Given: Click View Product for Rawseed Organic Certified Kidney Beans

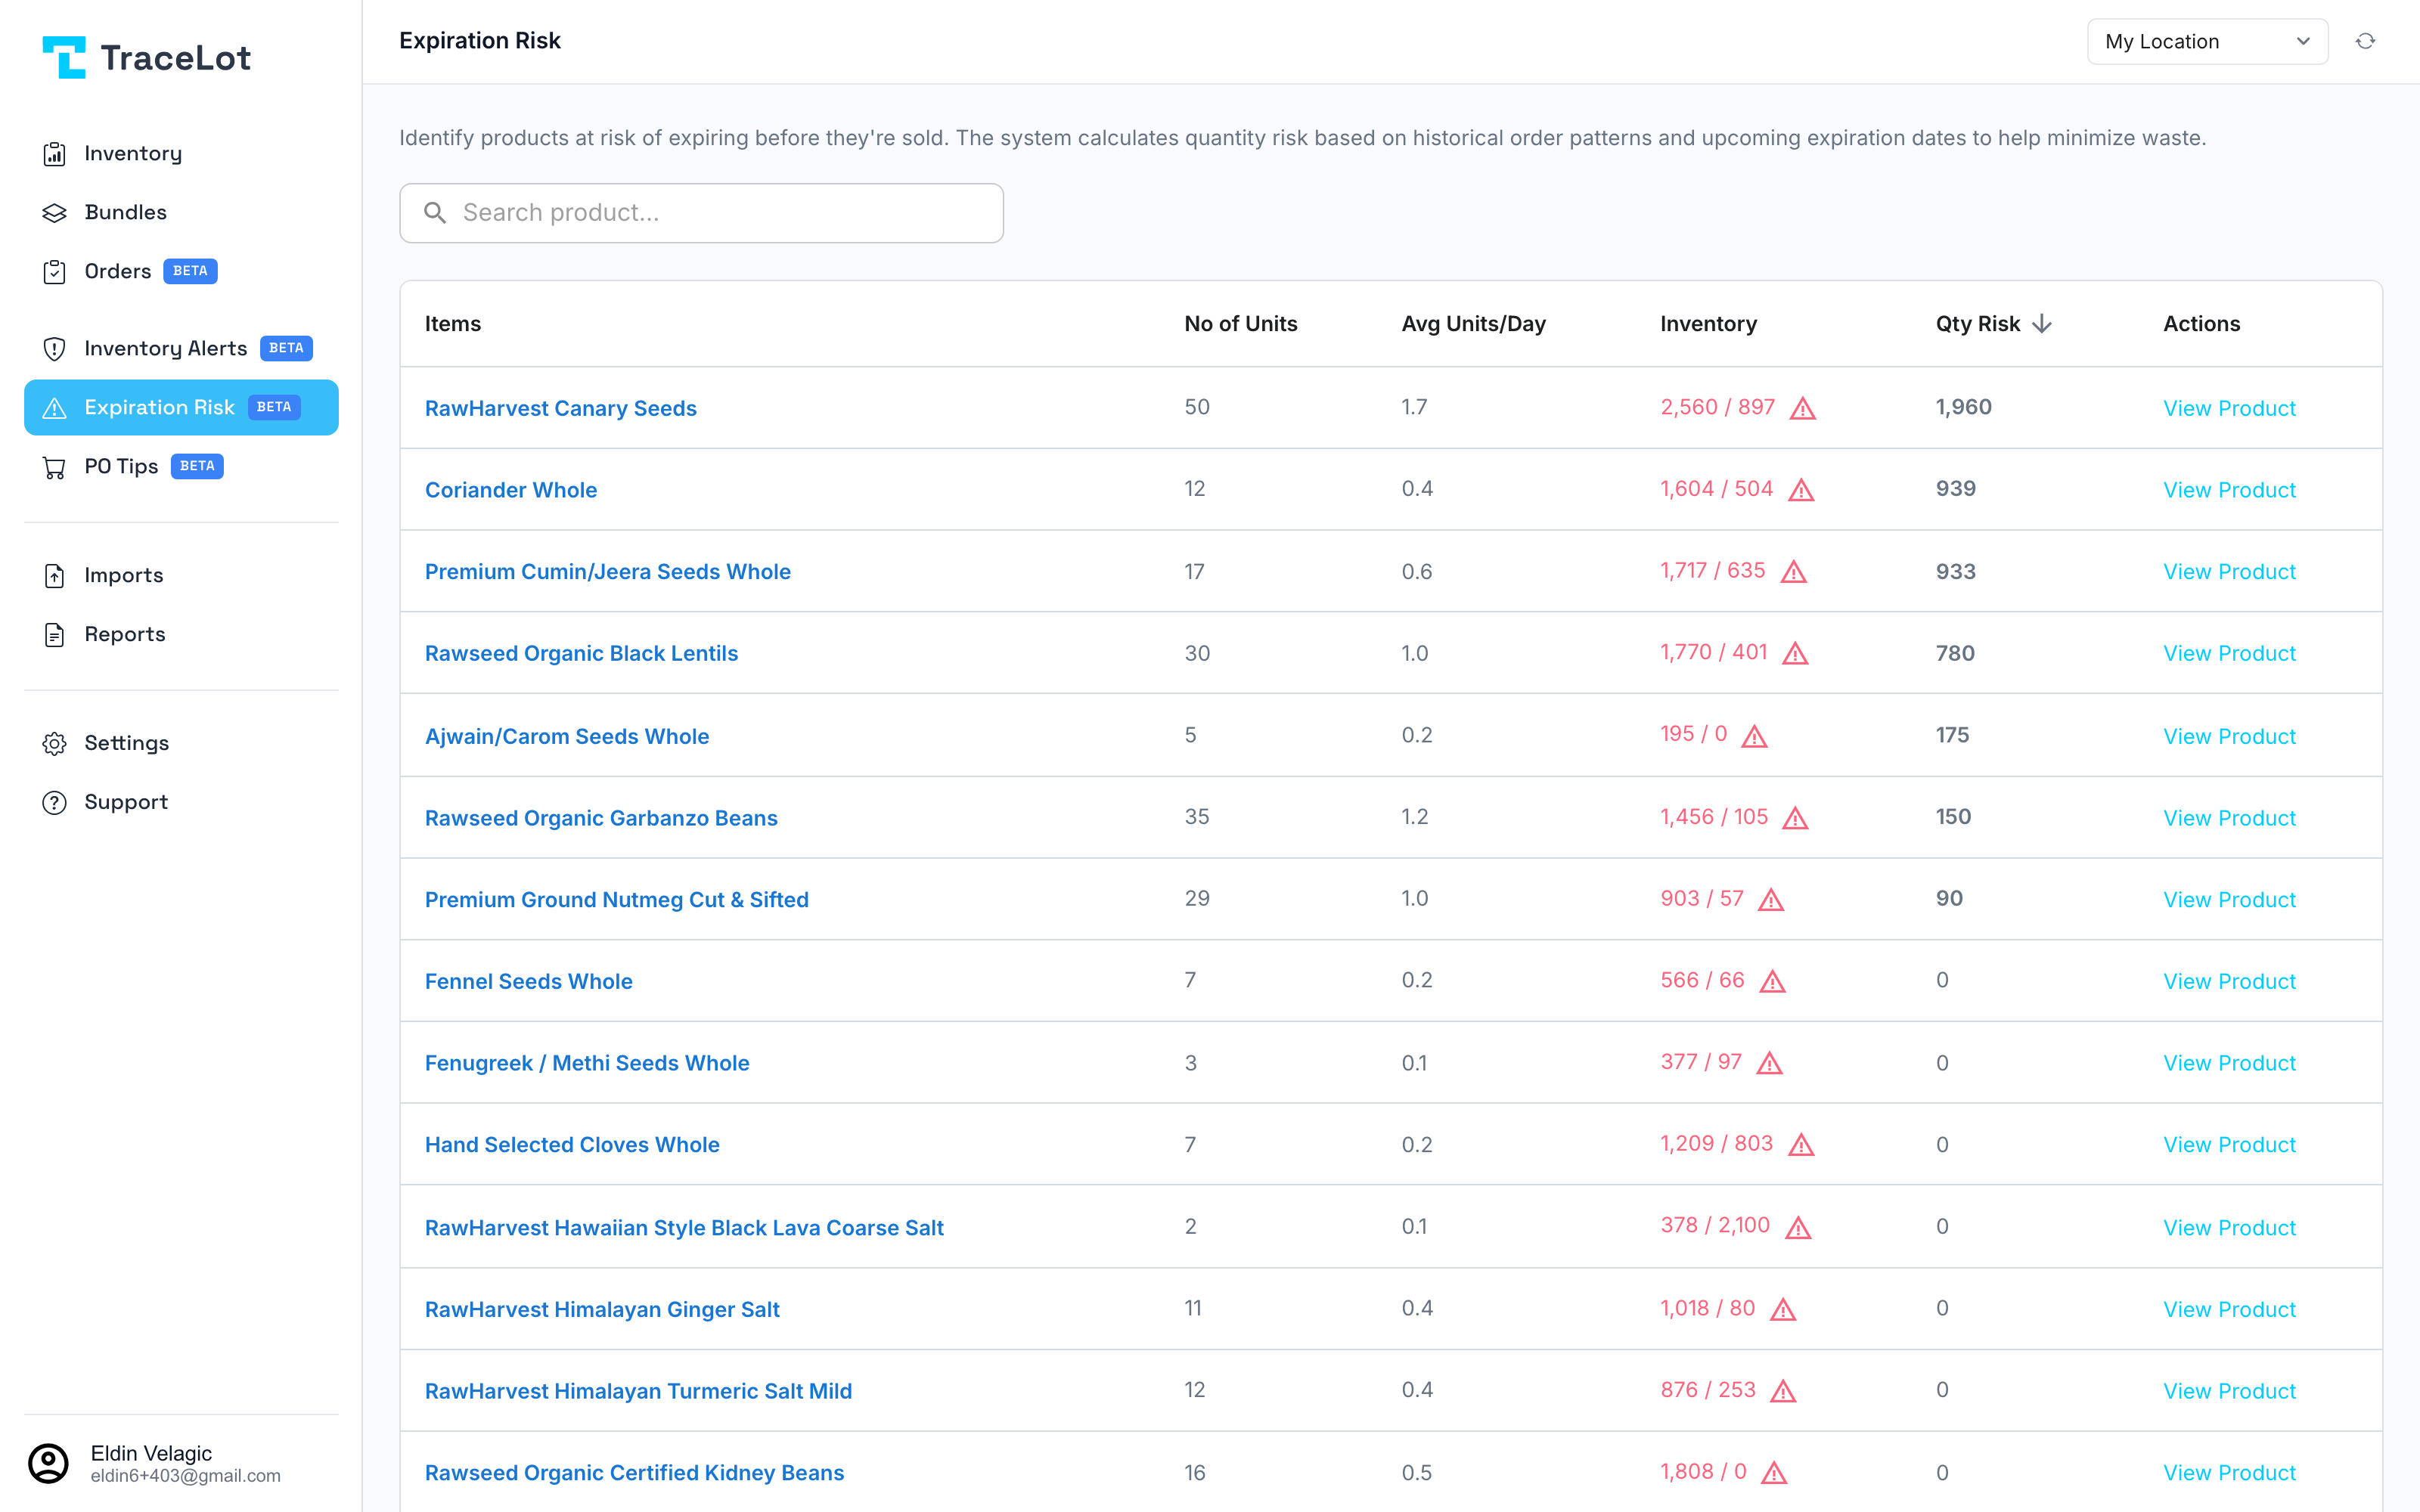Looking at the screenshot, I should click(2229, 1474).
